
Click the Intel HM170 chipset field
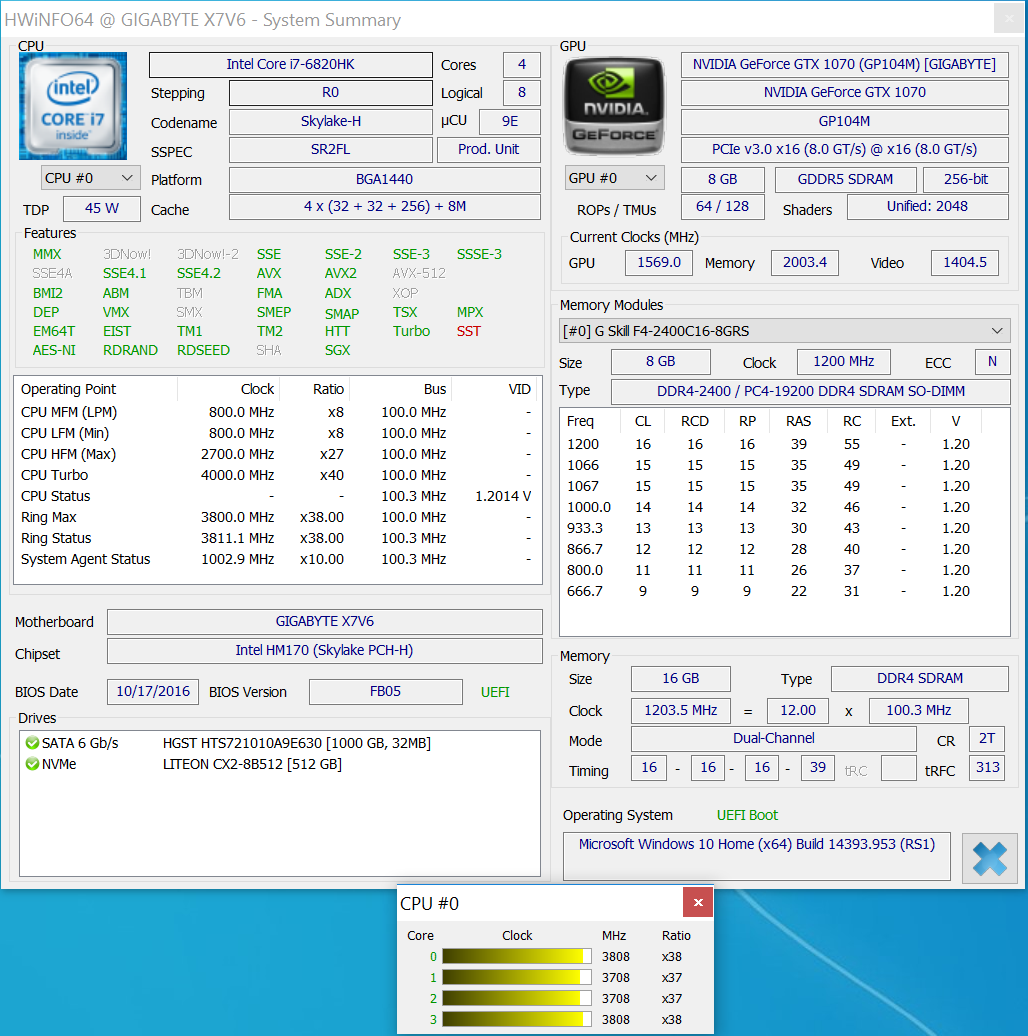tap(324, 651)
